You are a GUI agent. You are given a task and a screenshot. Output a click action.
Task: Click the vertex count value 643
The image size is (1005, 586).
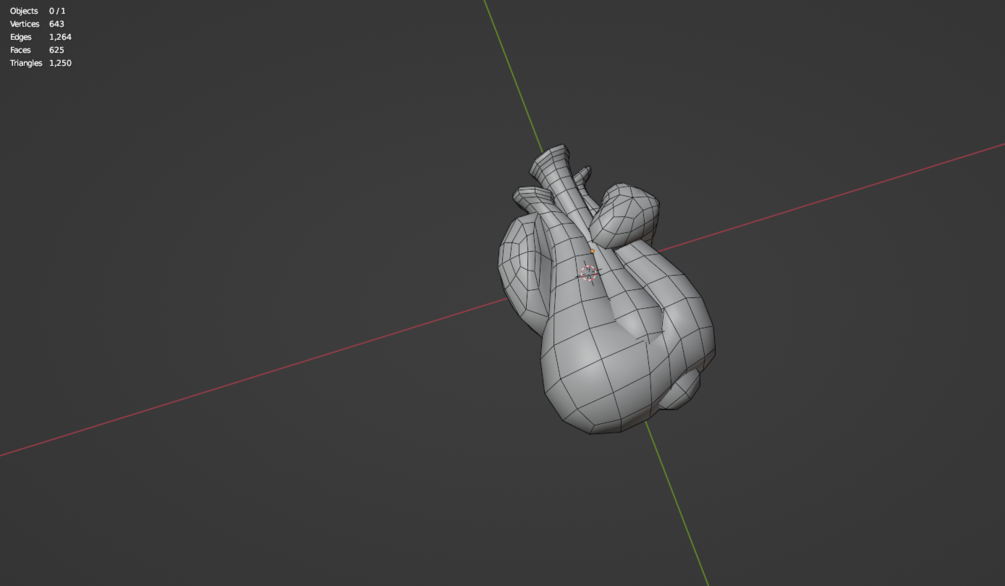56,24
